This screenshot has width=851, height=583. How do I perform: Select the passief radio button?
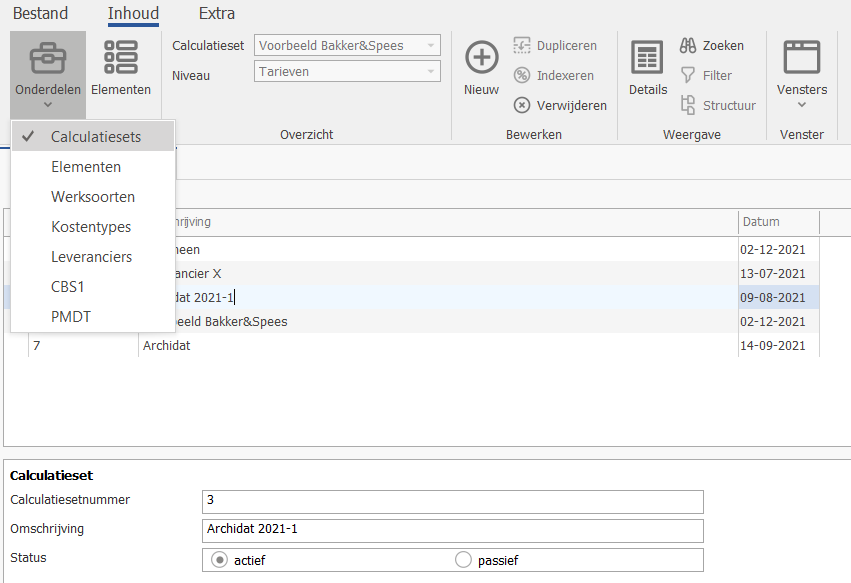[463, 560]
